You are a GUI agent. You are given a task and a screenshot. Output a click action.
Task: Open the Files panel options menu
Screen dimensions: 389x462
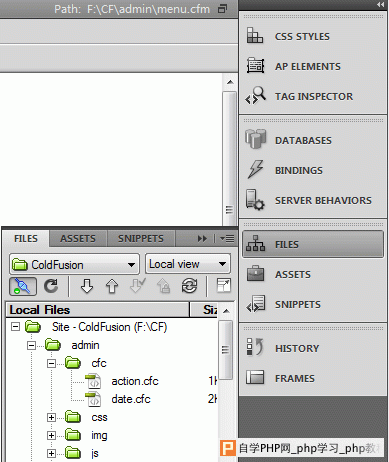coord(227,239)
